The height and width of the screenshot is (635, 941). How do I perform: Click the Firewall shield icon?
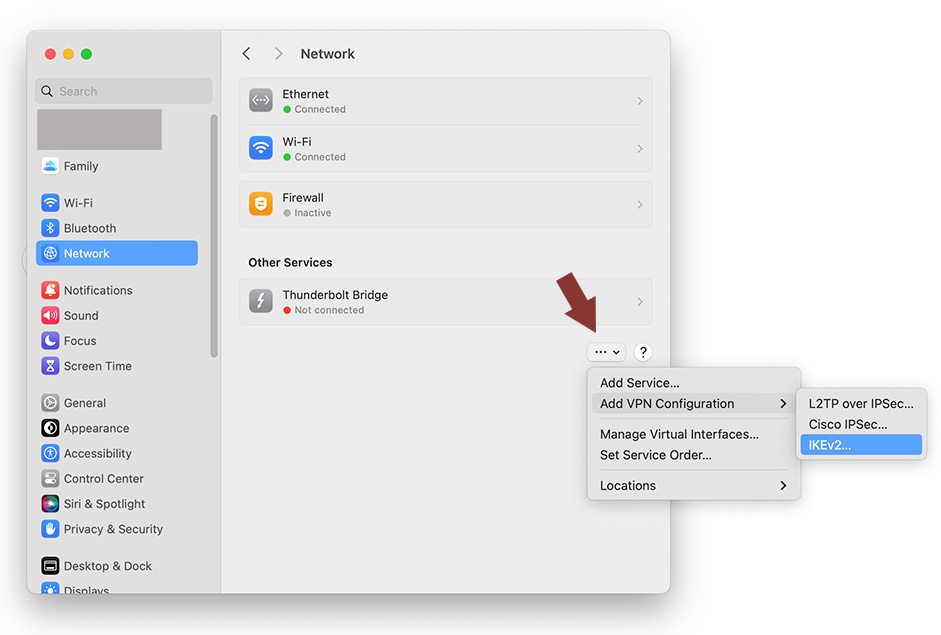click(x=260, y=204)
